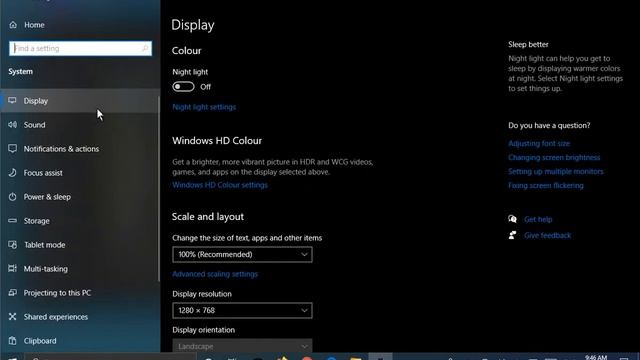Click the Get help link
This screenshot has height=360, width=640.
coord(538,219)
